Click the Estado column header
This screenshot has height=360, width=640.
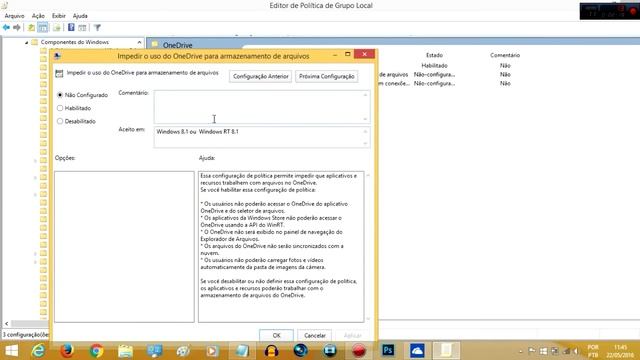pyautogui.click(x=434, y=55)
